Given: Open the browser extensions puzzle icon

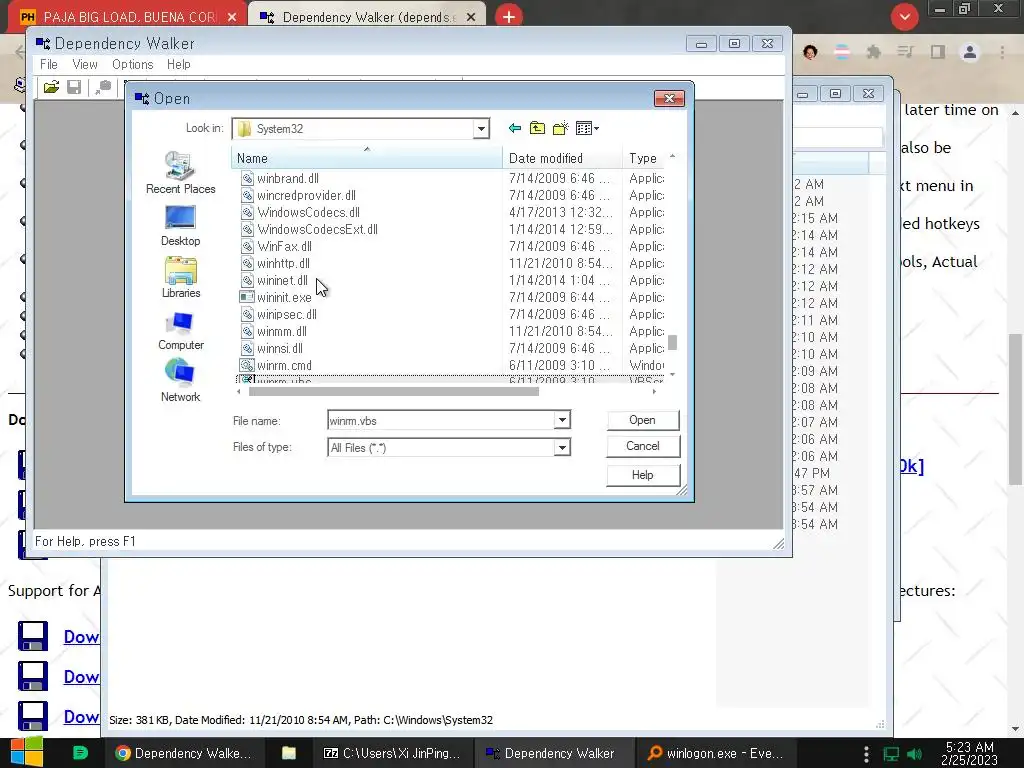Looking at the screenshot, I should pos(873,52).
